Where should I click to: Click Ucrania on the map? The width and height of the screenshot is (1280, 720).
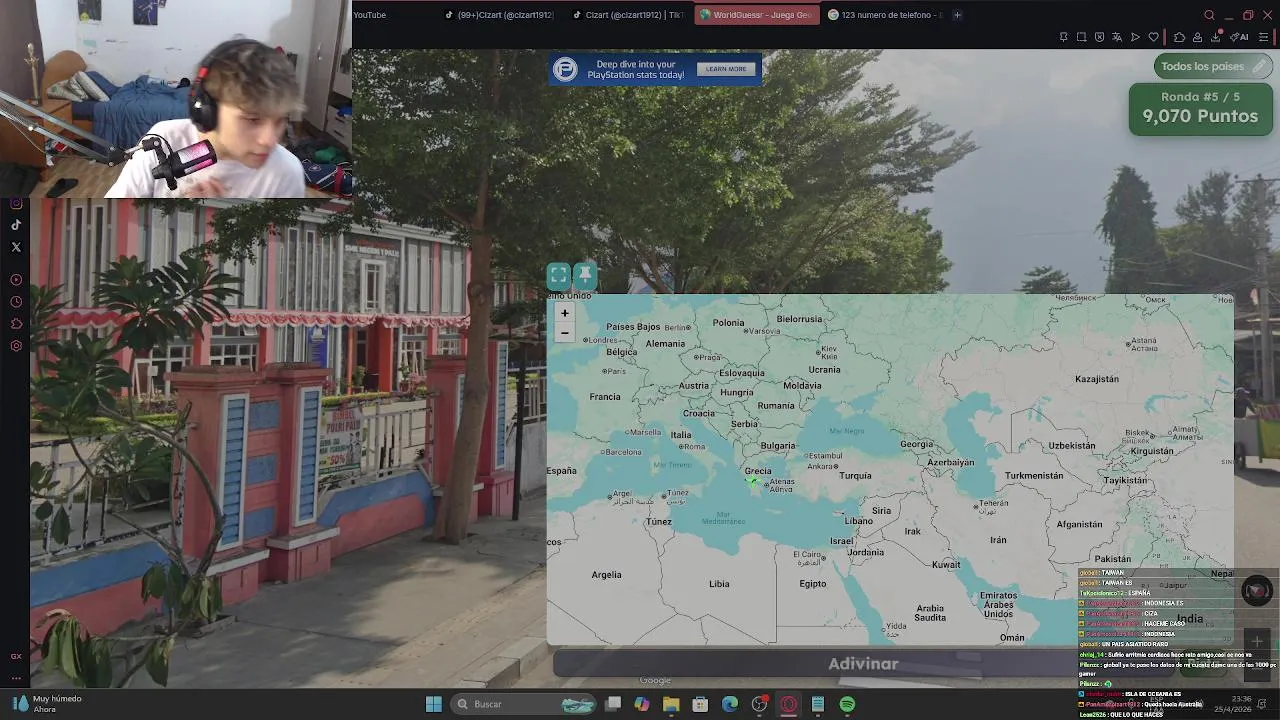click(824, 370)
